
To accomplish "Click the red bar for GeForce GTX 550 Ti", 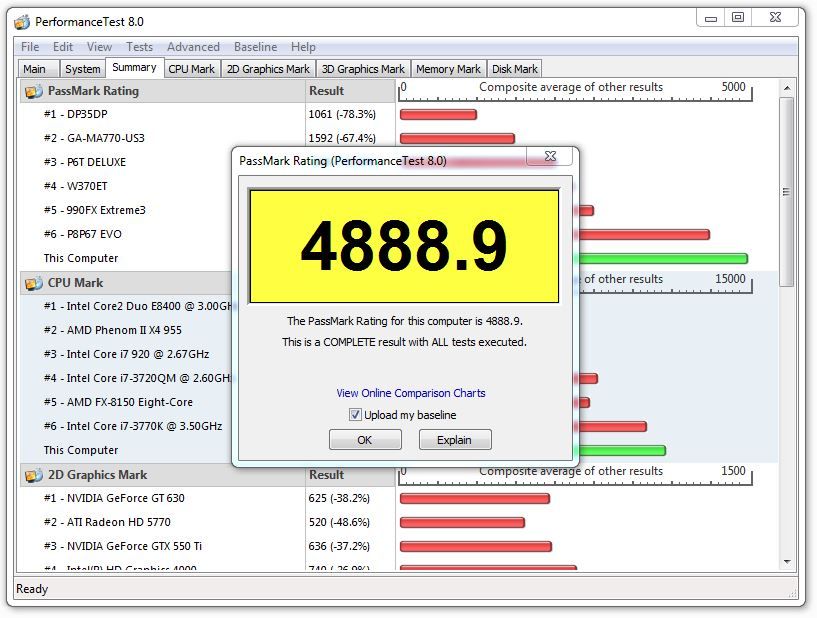I will pos(476,547).
